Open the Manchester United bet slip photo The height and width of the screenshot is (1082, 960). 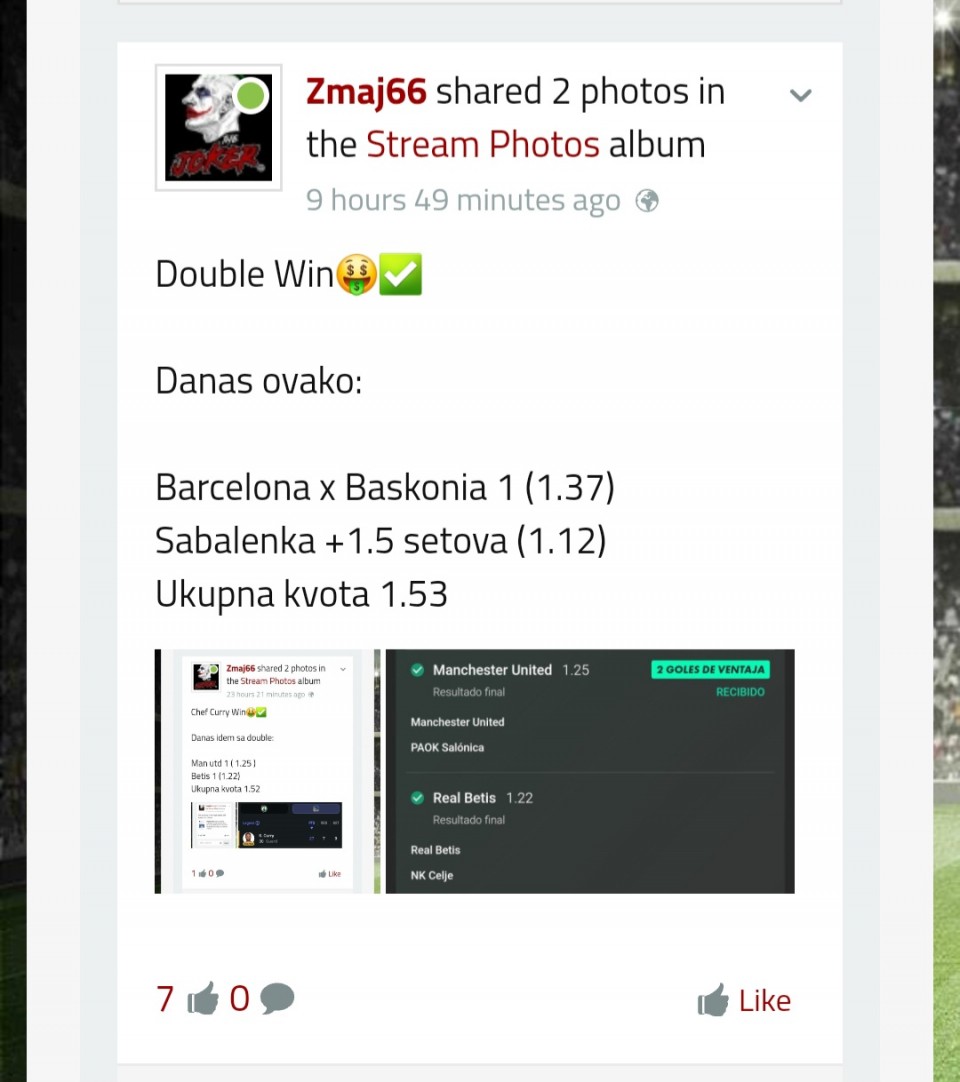[x=590, y=771]
